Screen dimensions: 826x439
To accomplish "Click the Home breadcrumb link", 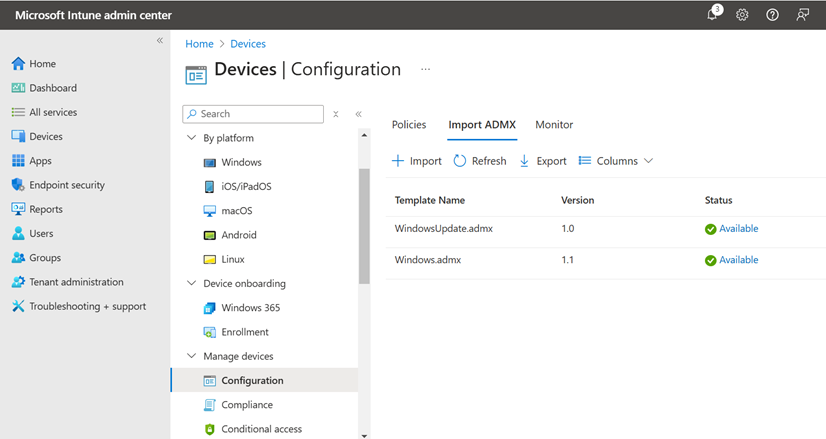I will pyautogui.click(x=199, y=44).
